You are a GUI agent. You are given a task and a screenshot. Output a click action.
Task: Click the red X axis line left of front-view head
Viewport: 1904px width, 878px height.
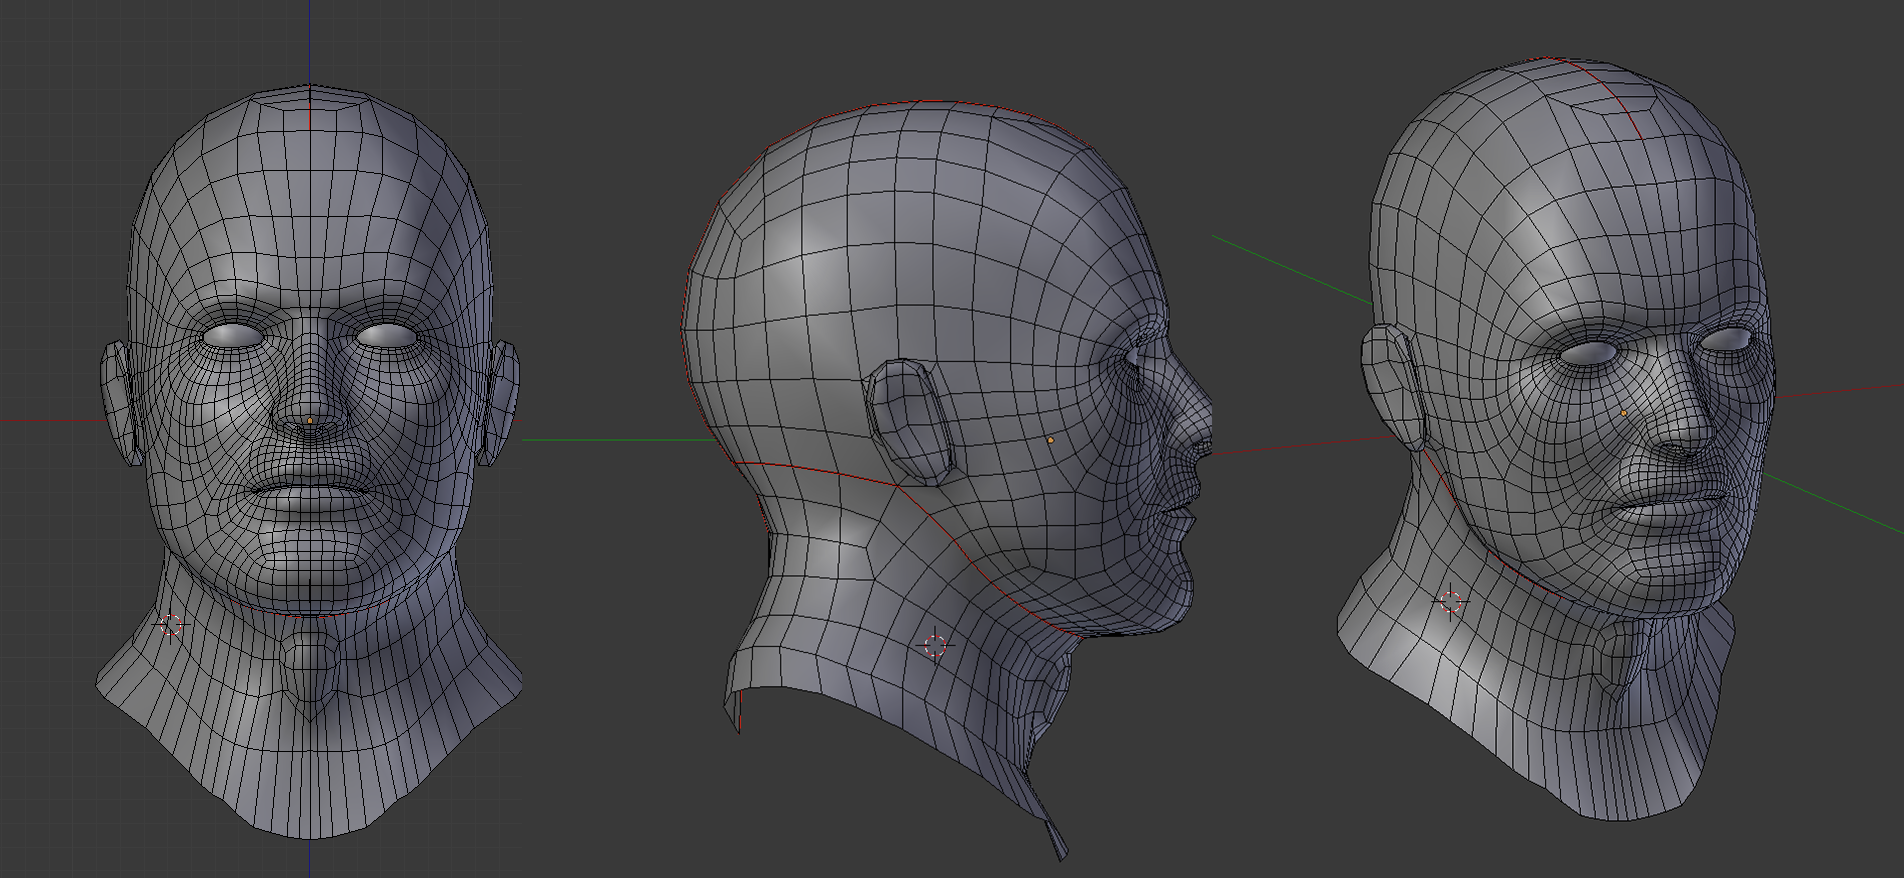click(x=50, y=420)
